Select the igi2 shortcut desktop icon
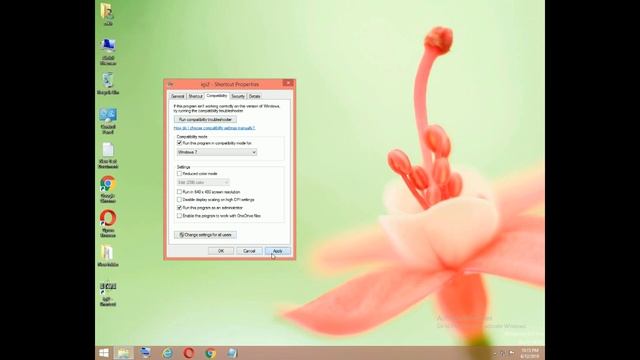Screen dimensions: 640x360 pos(108,294)
